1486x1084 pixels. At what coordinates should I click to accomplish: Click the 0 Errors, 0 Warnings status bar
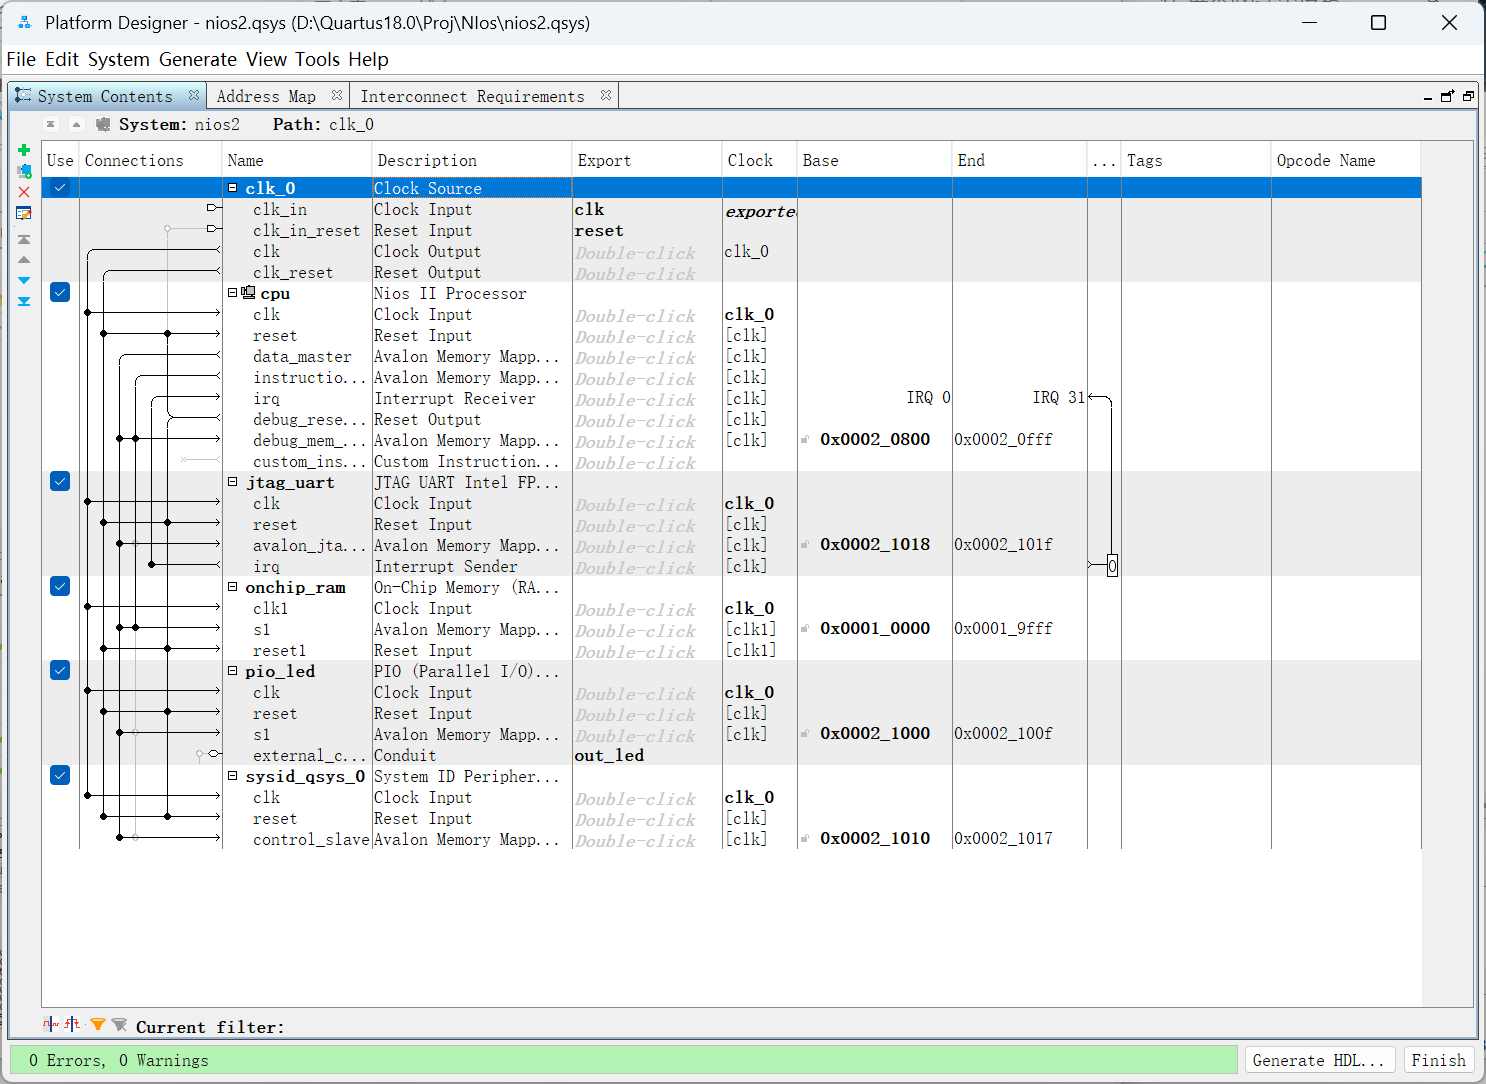point(623,1060)
